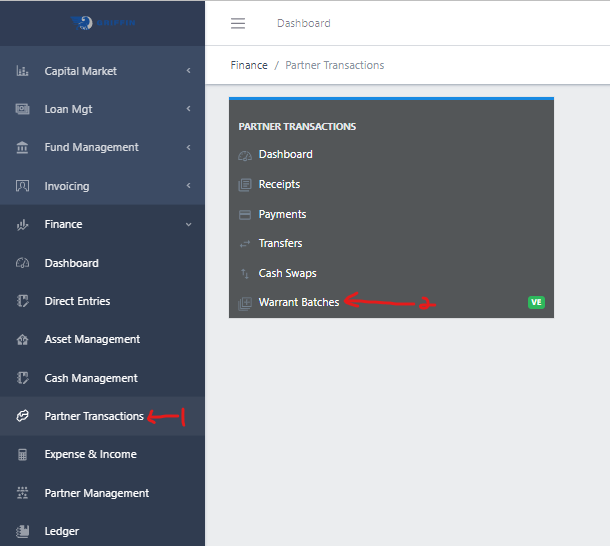The width and height of the screenshot is (610, 546).
Task: Click the Finance breadcrumb link
Action: 249,65
